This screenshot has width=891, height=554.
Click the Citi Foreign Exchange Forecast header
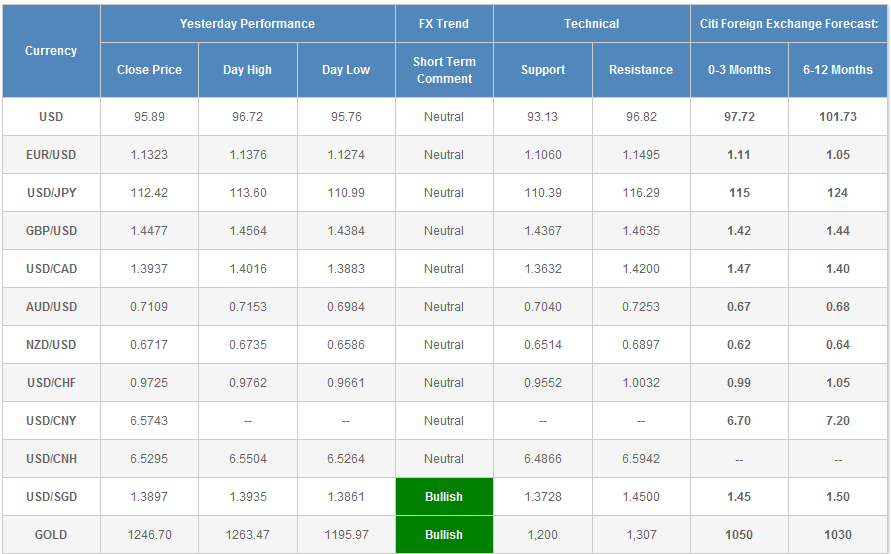click(789, 24)
